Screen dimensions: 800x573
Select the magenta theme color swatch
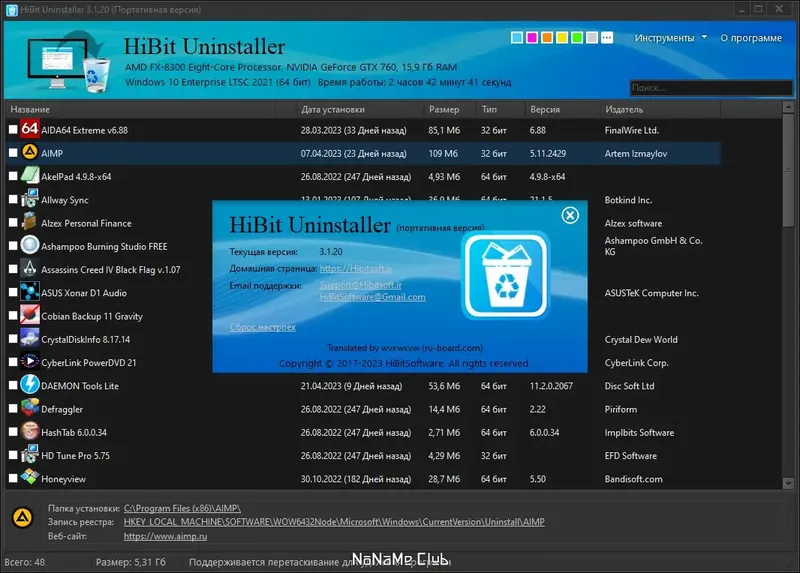(x=532, y=38)
